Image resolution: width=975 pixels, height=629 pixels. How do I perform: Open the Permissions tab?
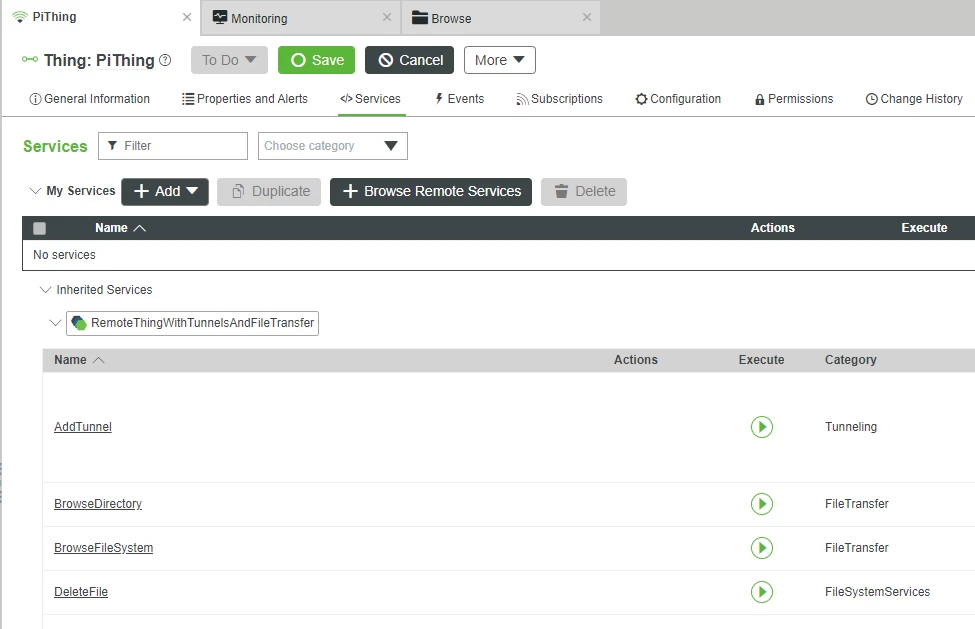pyautogui.click(x=793, y=99)
